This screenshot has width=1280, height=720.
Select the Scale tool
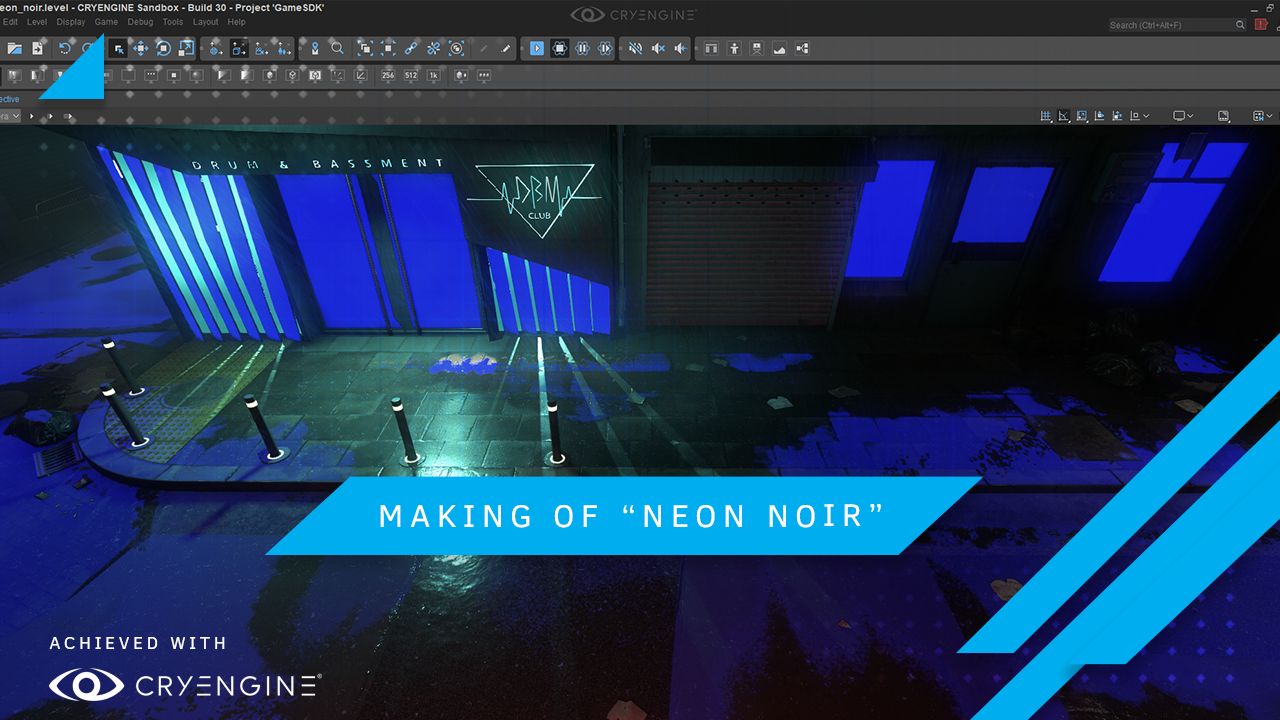point(187,48)
